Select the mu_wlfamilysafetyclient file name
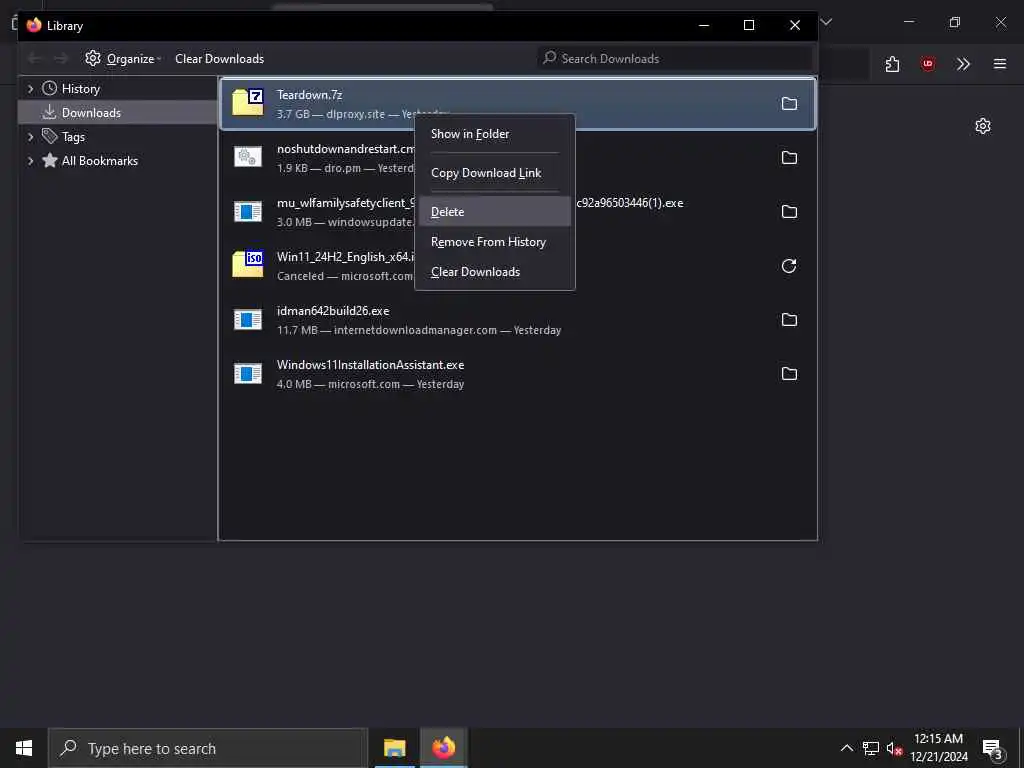This screenshot has width=1024, height=768. (345, 203)
